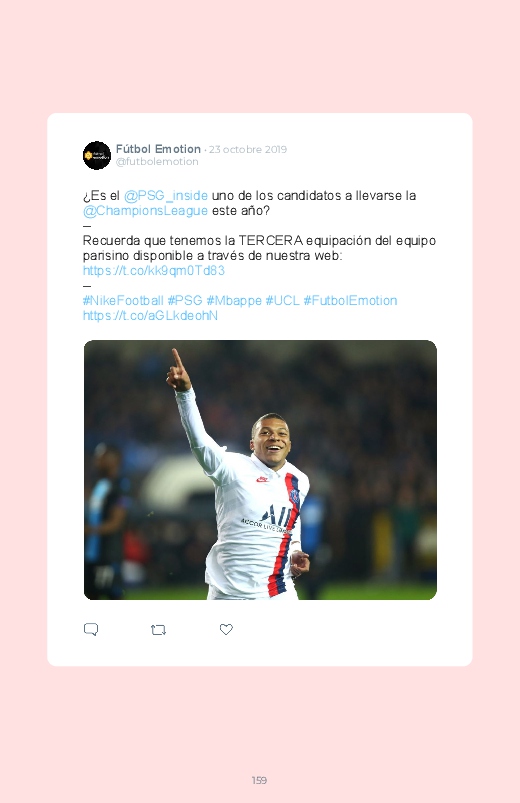This screenshot has width=520, height=803.
Task: Click the tweet text mentioning TERCERA equipación
Action: [259, 248]
